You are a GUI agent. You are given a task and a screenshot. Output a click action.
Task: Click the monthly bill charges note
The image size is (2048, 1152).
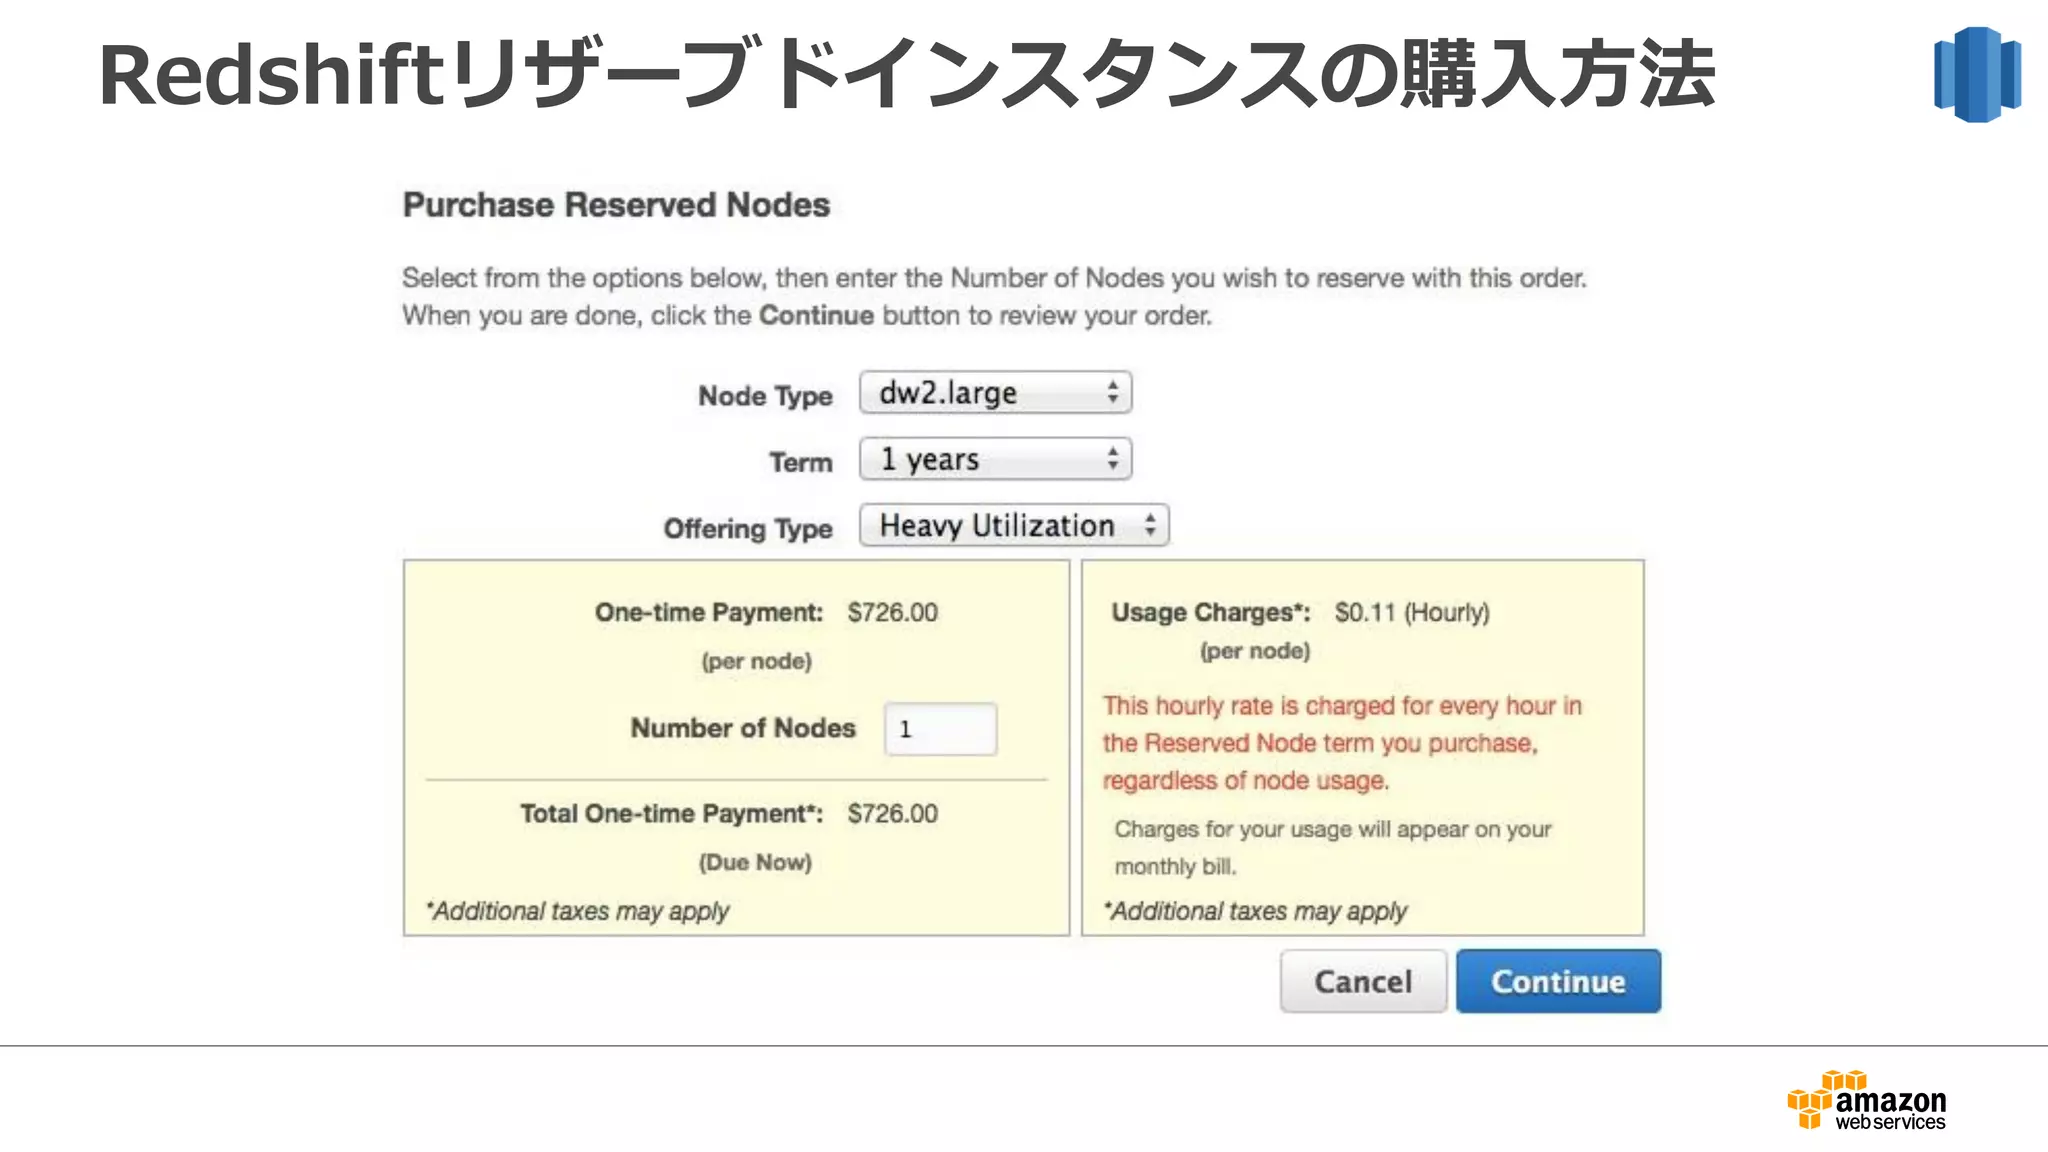pos(1332,847)
